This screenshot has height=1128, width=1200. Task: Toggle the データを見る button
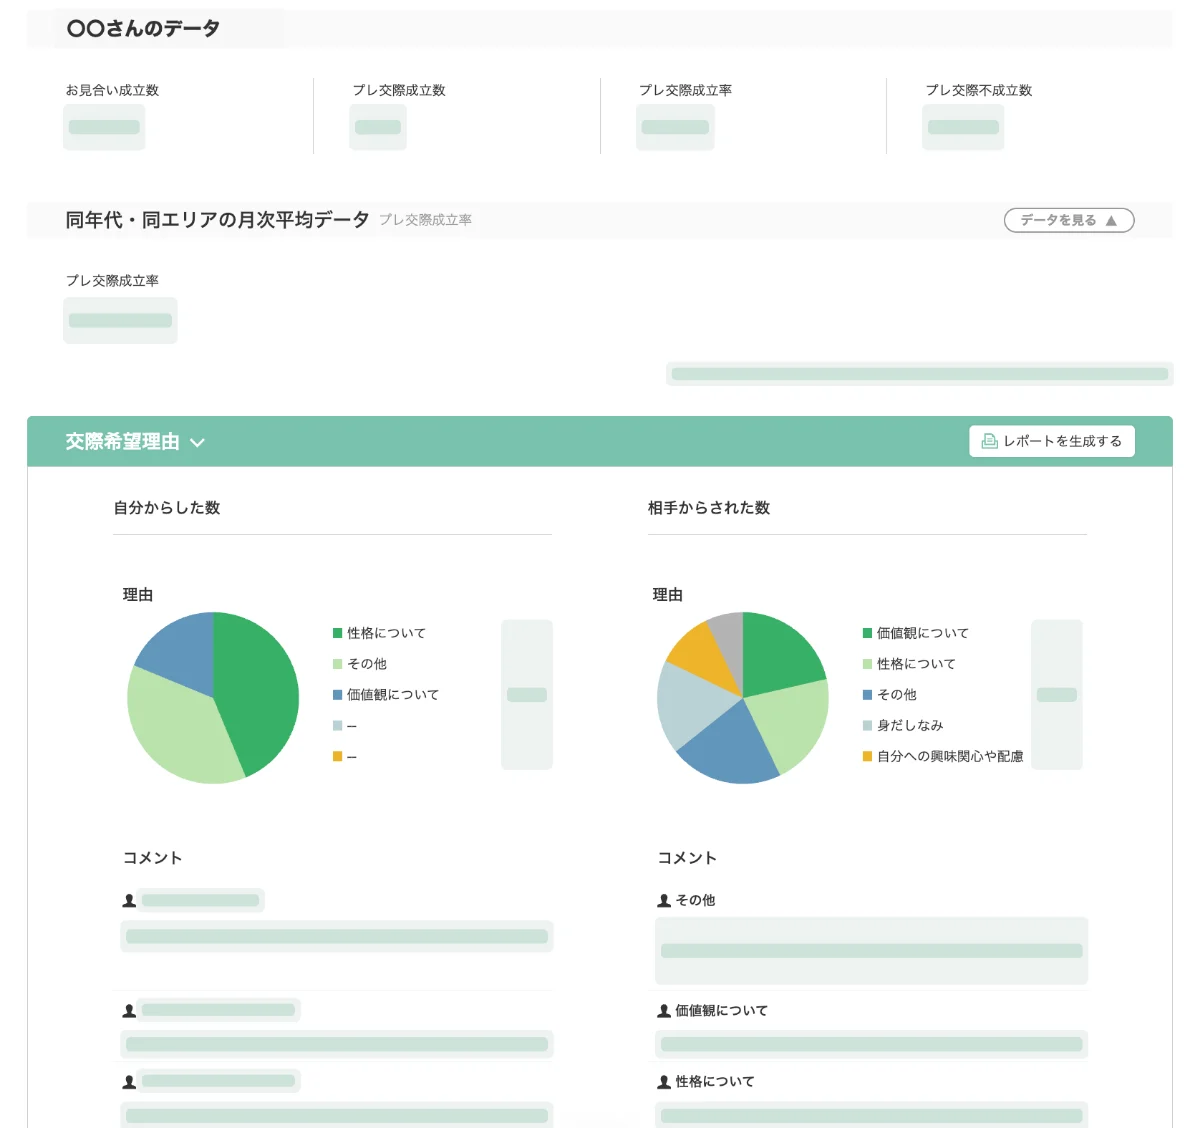pyautogui.click(x=1069, y=220)
